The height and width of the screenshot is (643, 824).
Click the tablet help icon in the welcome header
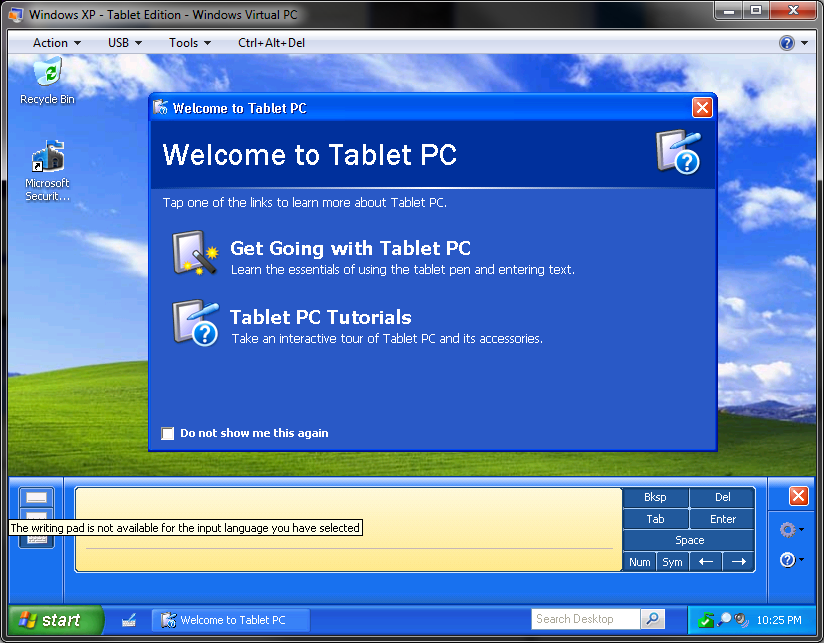click(678, 152)
